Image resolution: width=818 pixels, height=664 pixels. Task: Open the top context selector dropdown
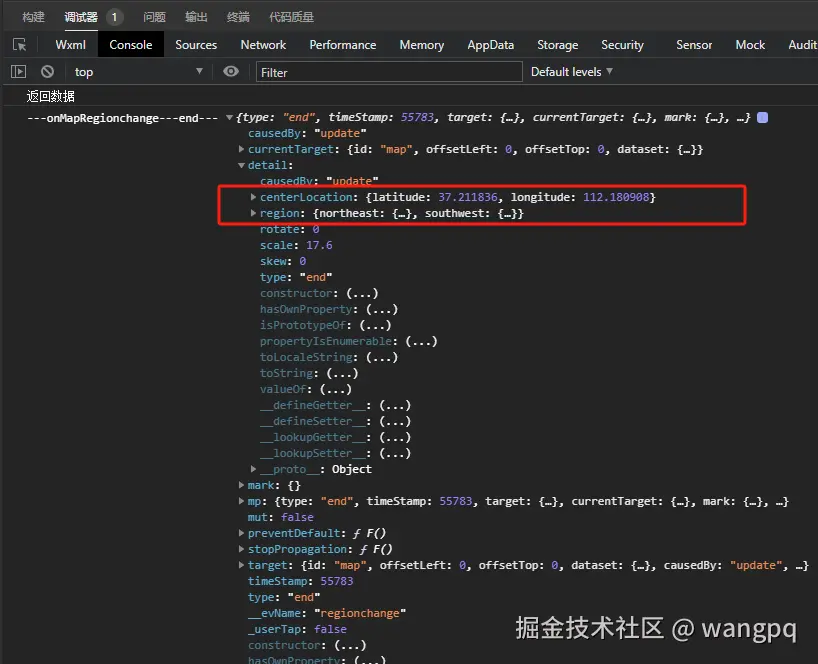tap(138, 71)
